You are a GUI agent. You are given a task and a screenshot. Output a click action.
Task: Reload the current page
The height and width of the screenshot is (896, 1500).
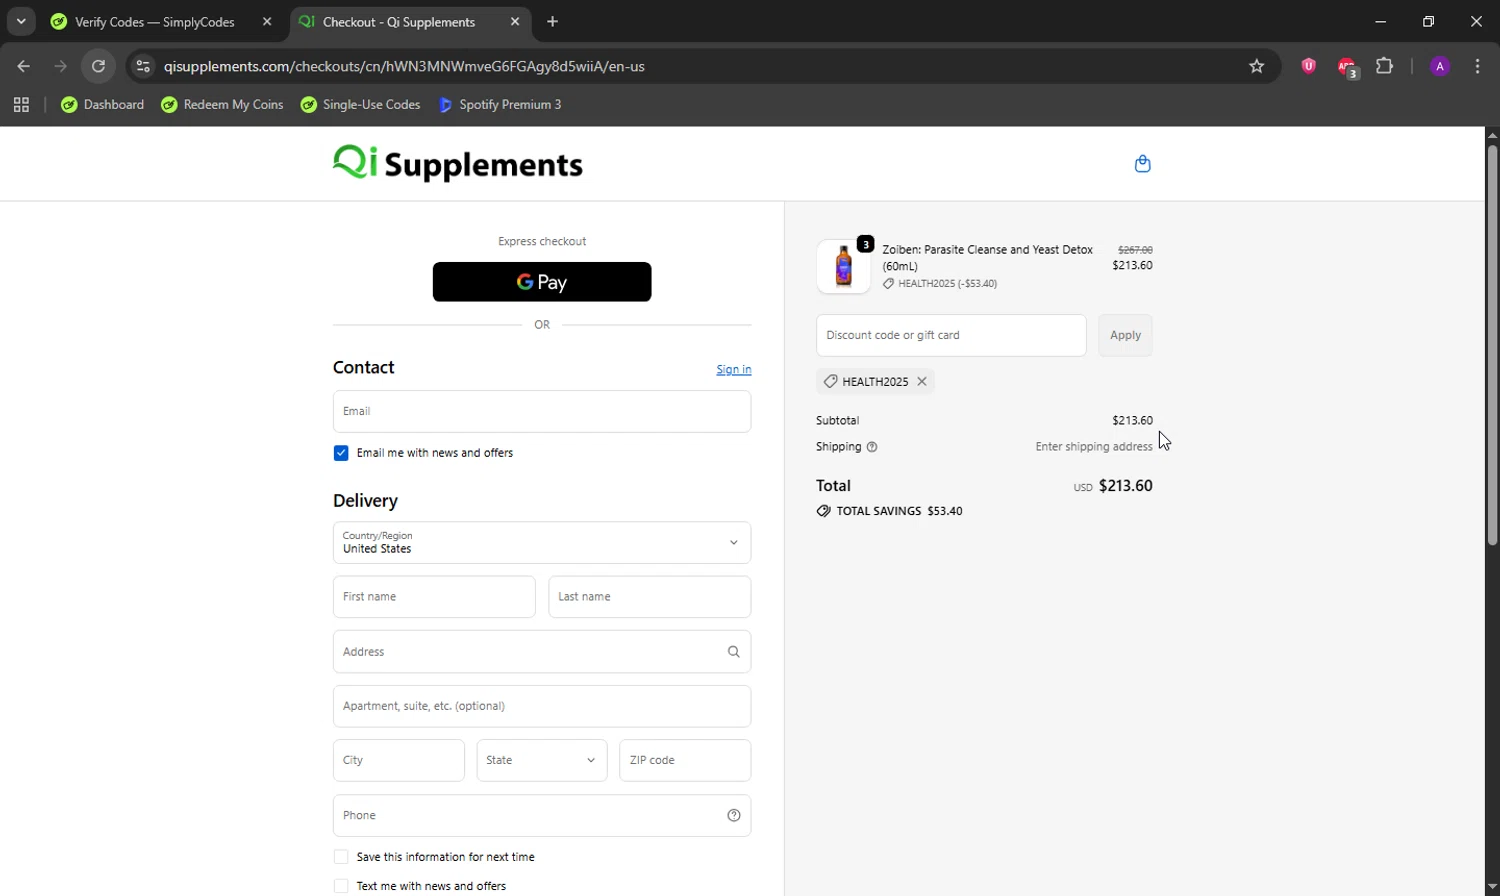tap(98, 66)
